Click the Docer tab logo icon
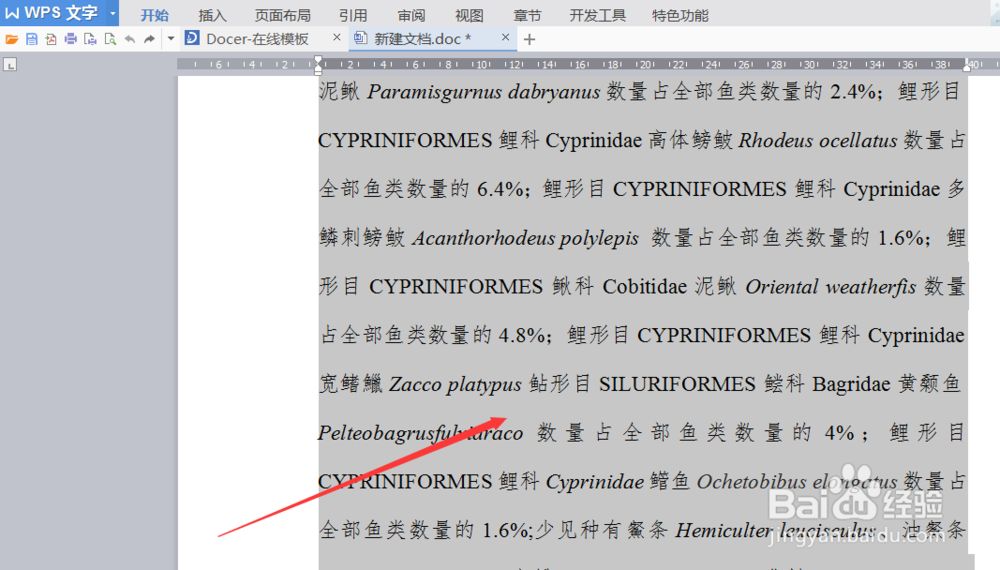 (192, 38)
